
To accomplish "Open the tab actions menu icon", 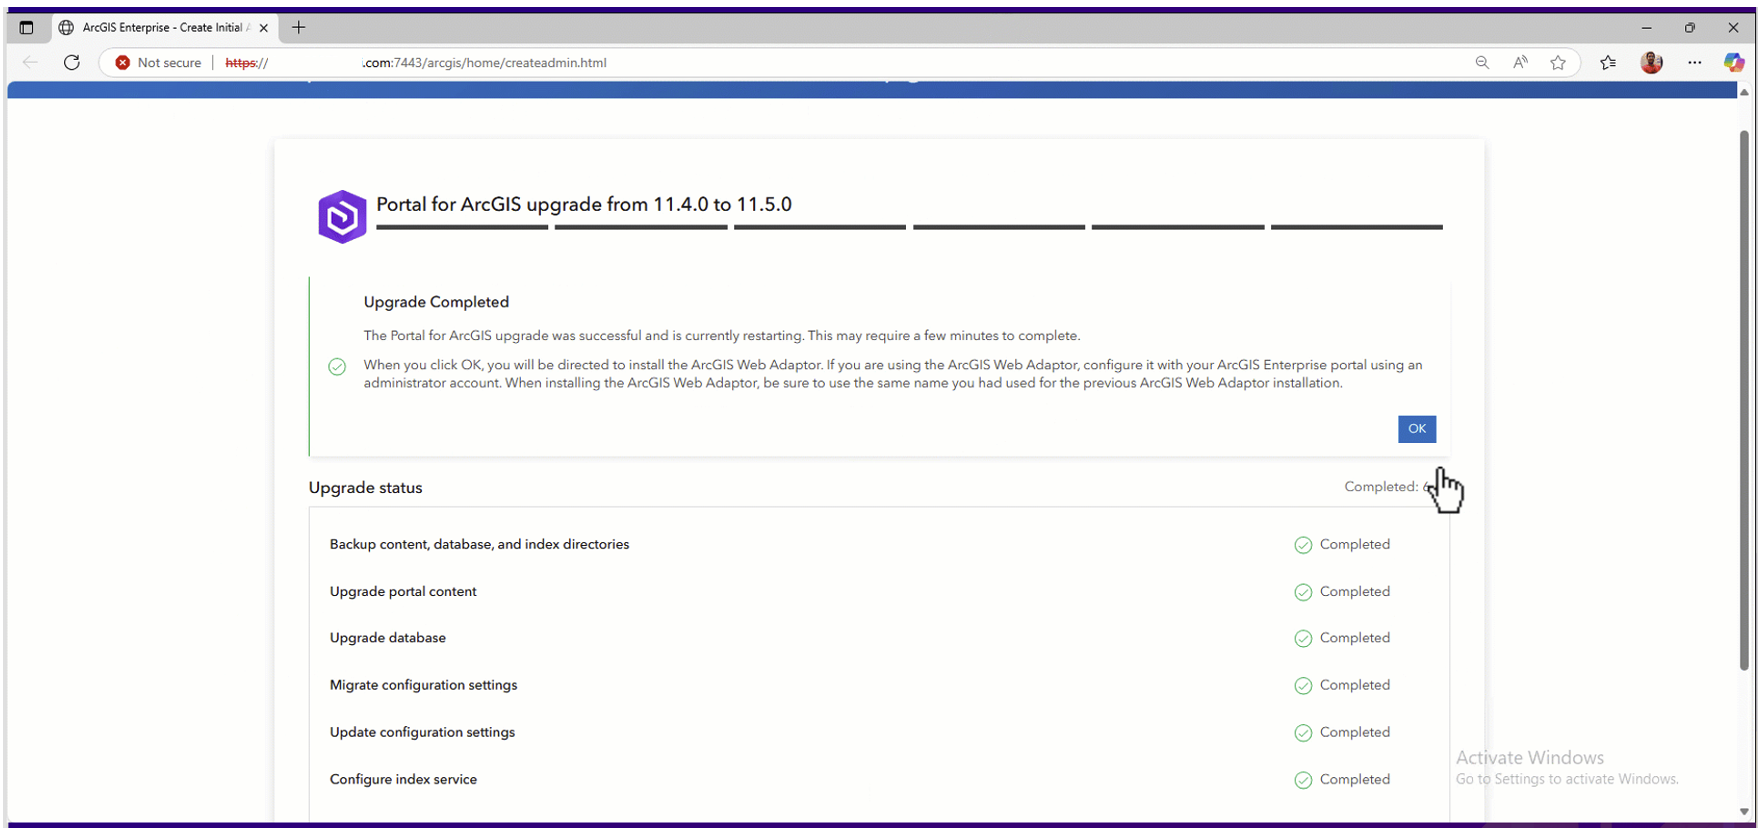I will 27,27.
